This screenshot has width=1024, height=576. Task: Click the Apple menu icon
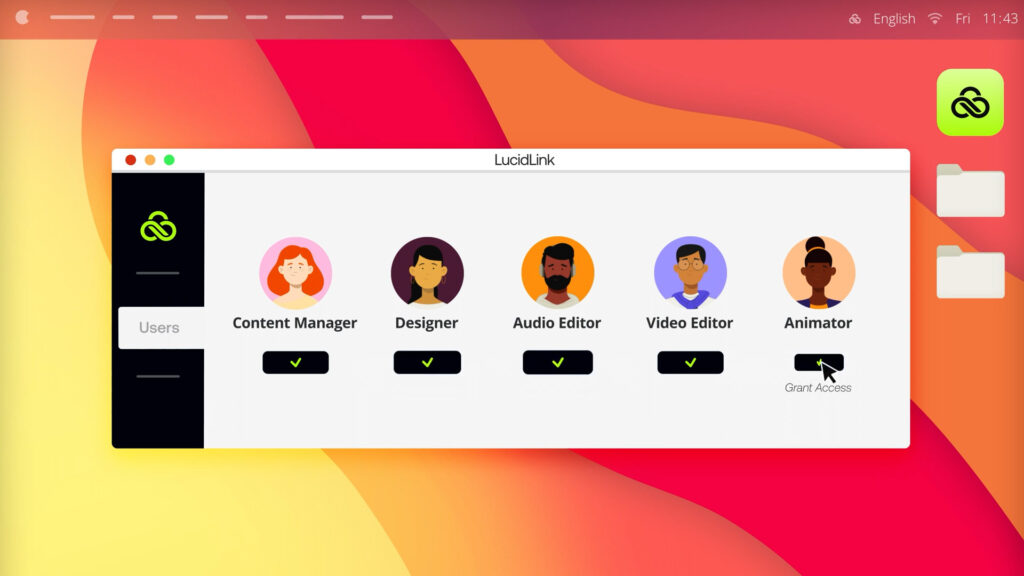22,17
